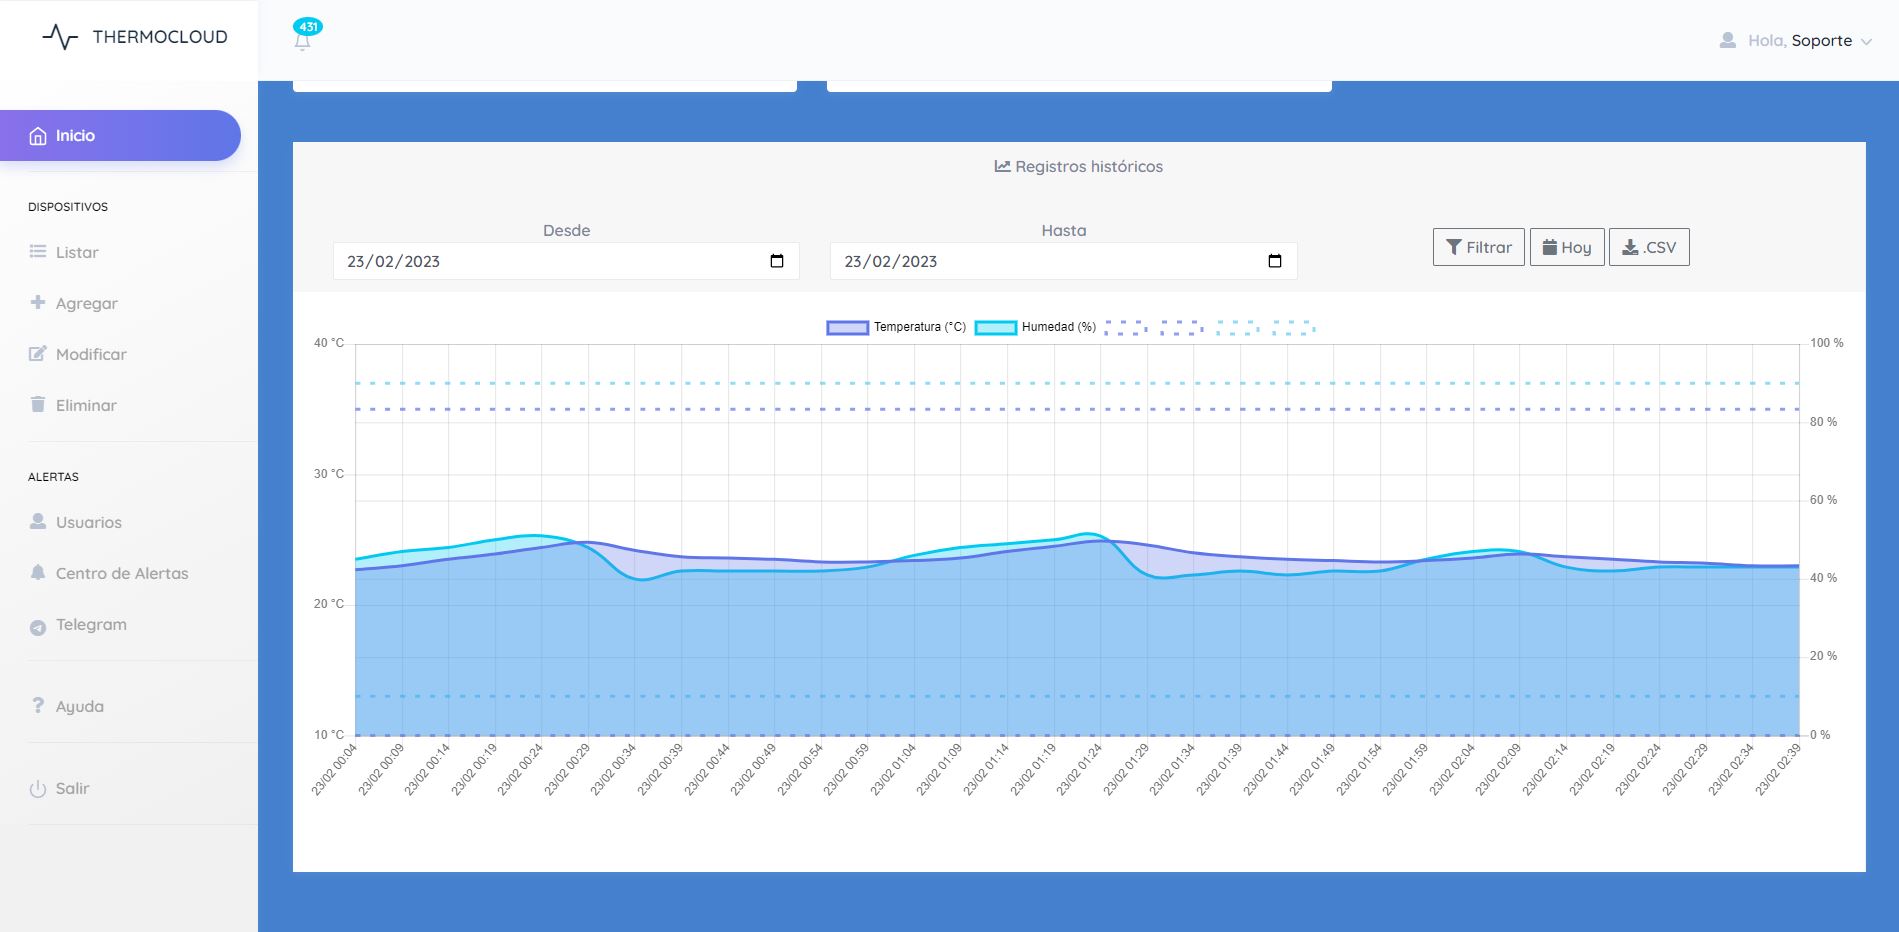Click the last dashed cyan legend swatch
This screenshot has height=932, width=1899.
click(x=1294, y=327)
